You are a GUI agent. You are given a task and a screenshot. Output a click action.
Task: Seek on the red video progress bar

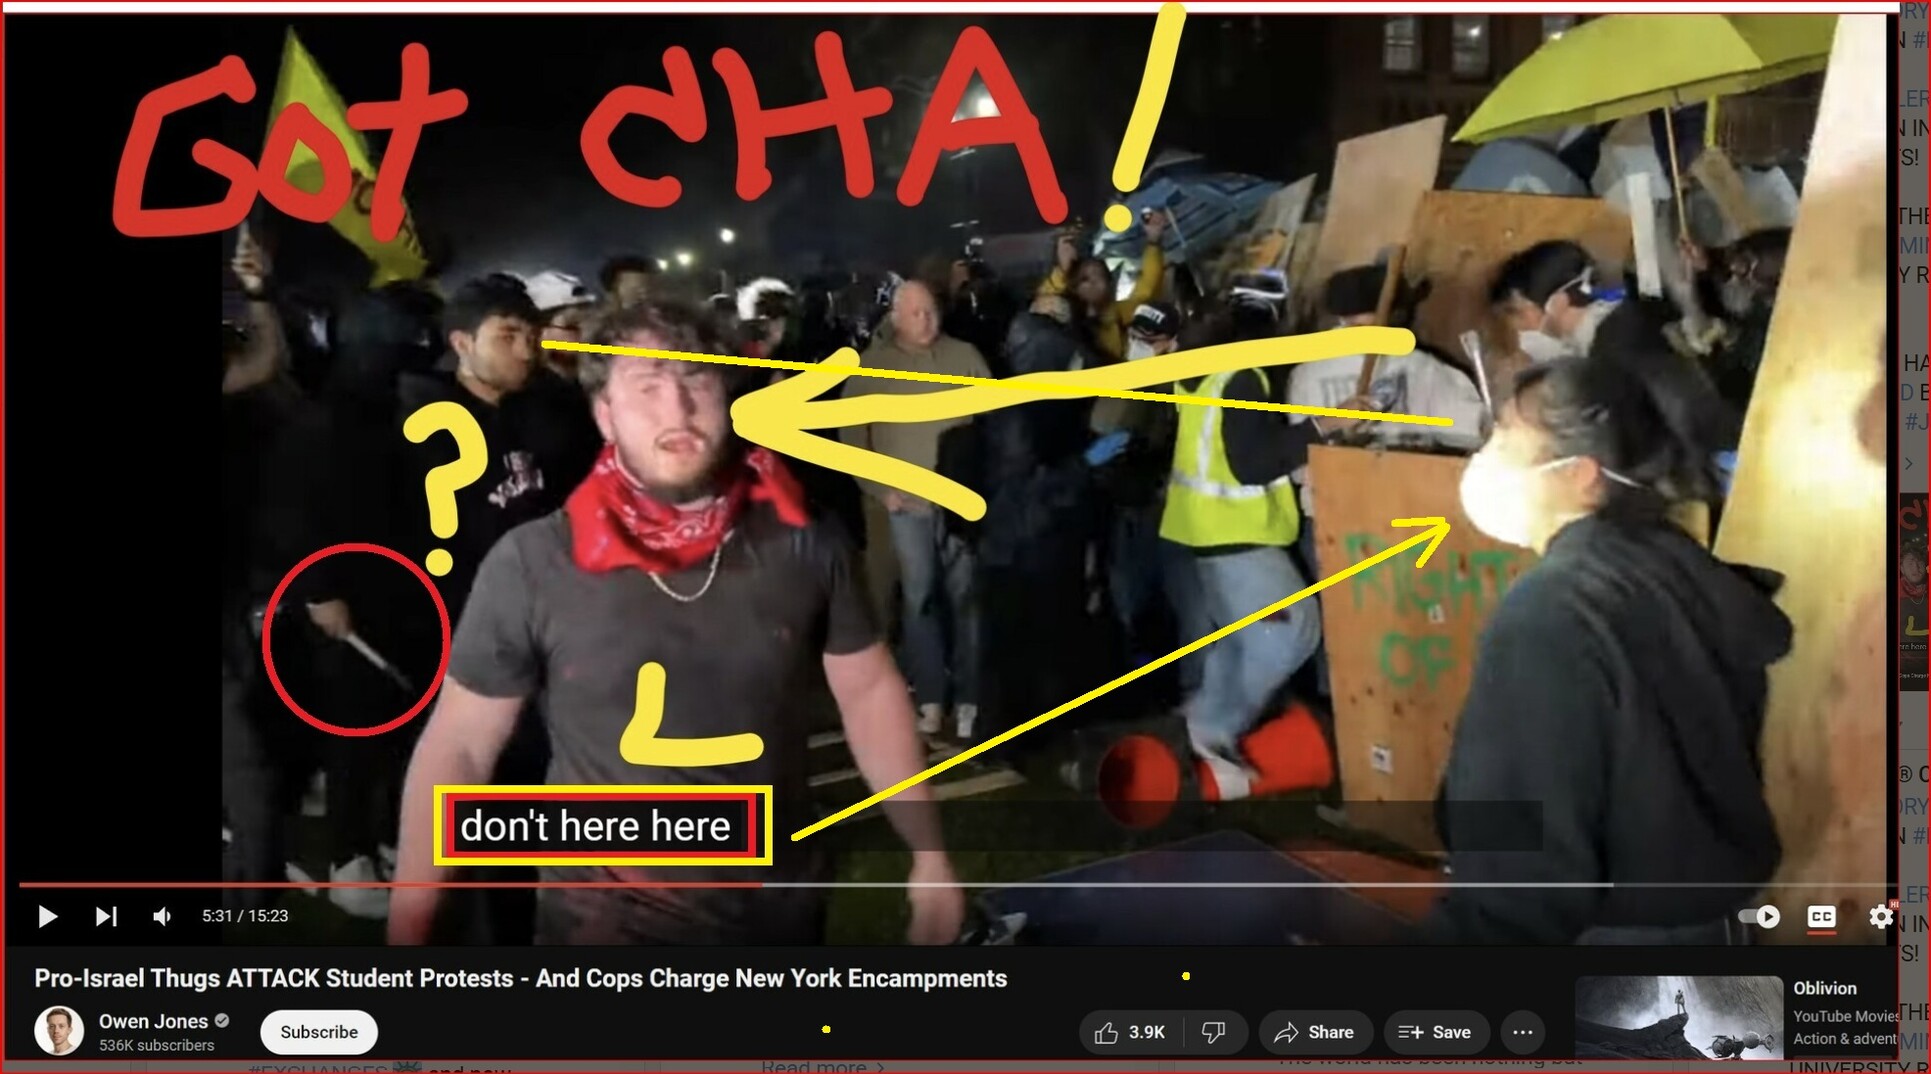[400, 885]
